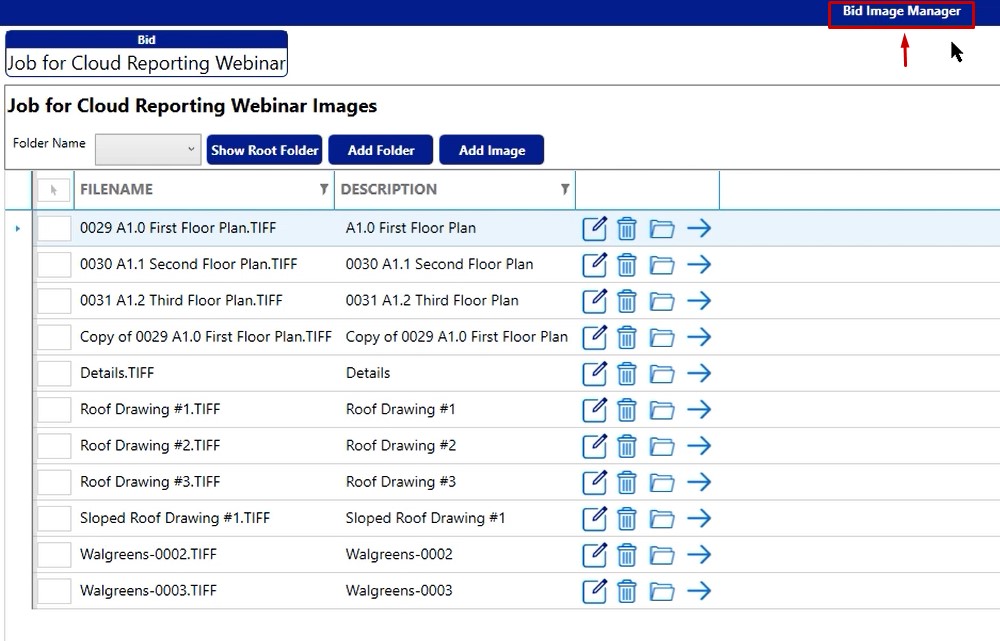
Task: Click arrow icon for Roof Drawing #3.TIFF
Action: click(699, 482)
